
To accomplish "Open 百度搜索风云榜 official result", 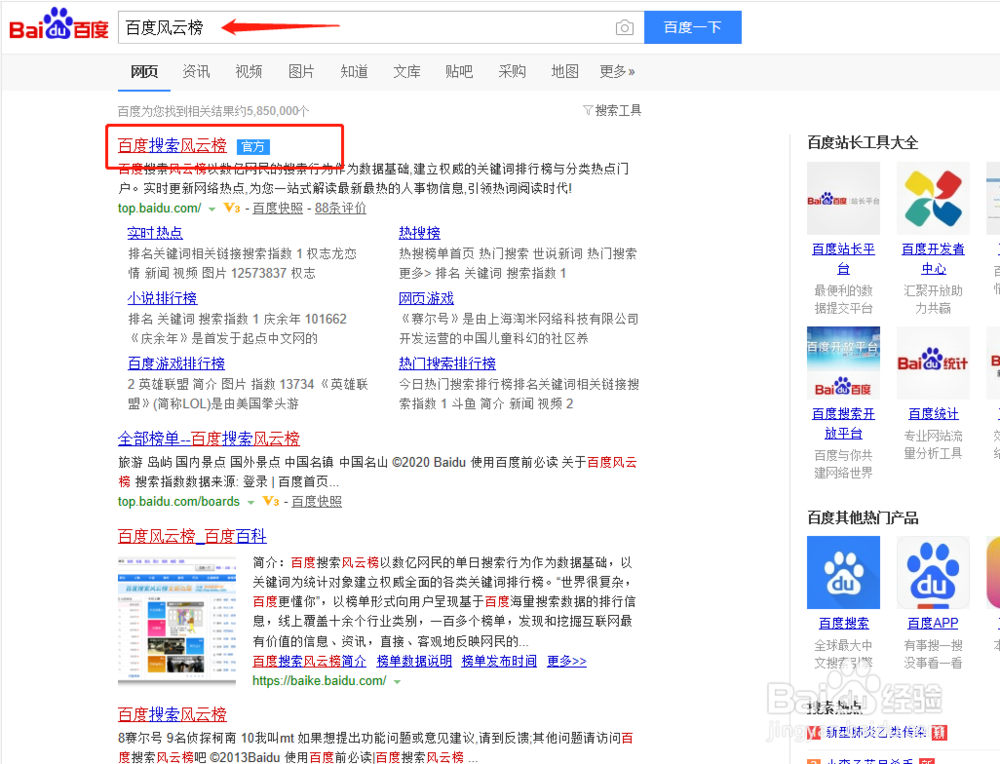I will 172,145.
